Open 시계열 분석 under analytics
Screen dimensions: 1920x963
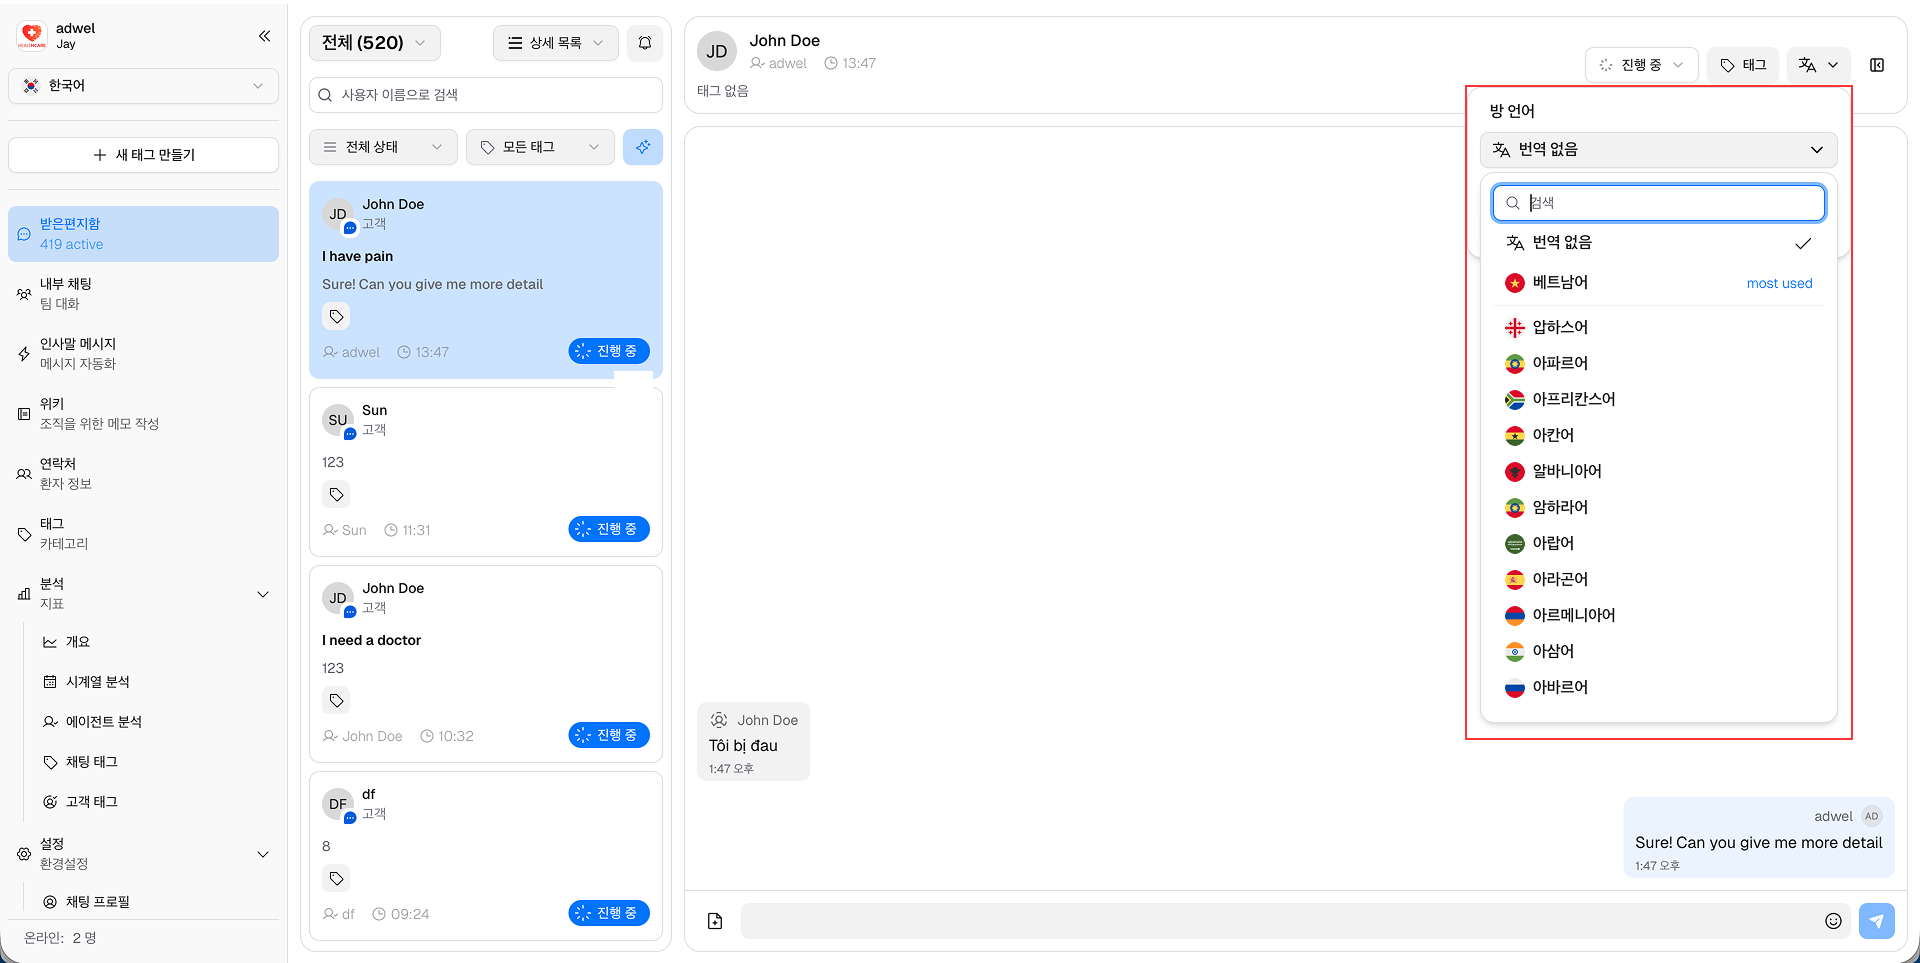click(97, 681)
